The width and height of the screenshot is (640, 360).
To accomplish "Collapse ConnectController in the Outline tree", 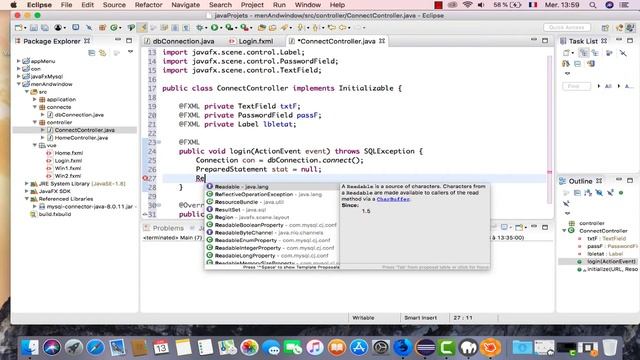I will [x=564, y=231].
